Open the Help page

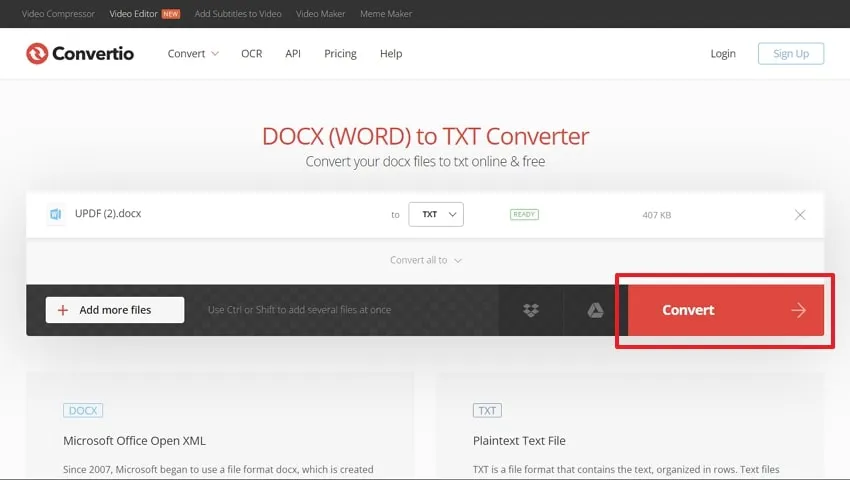391,54
